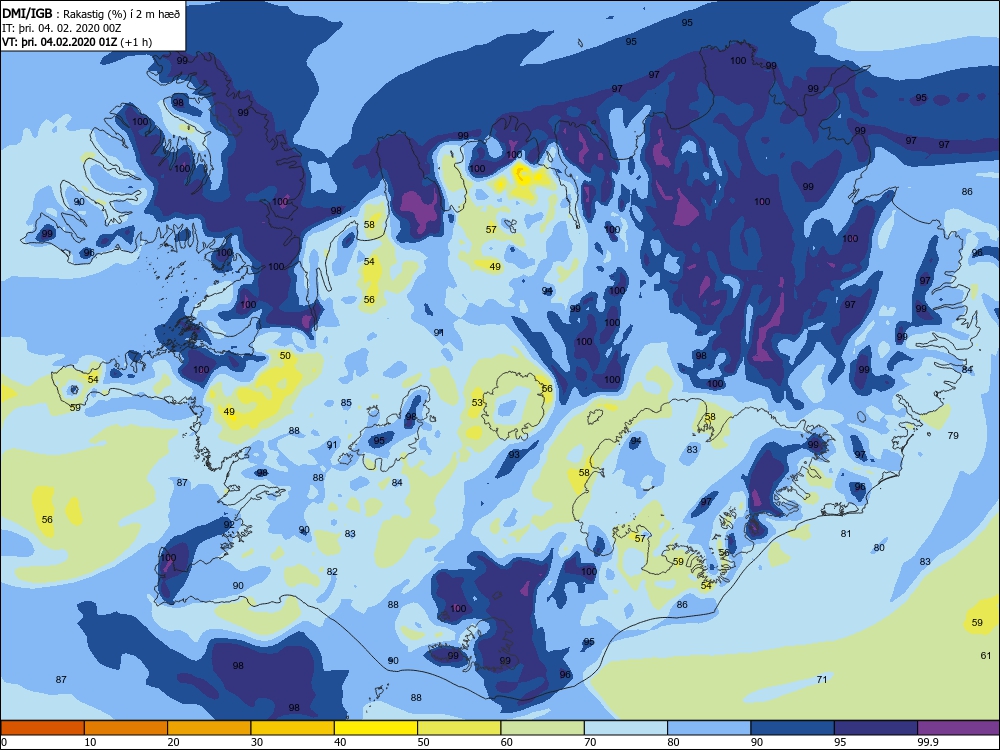Select the amber 30–40 legend swatch
The width and height of the screenshot is (1000, 750).
[x=293, y=728]
